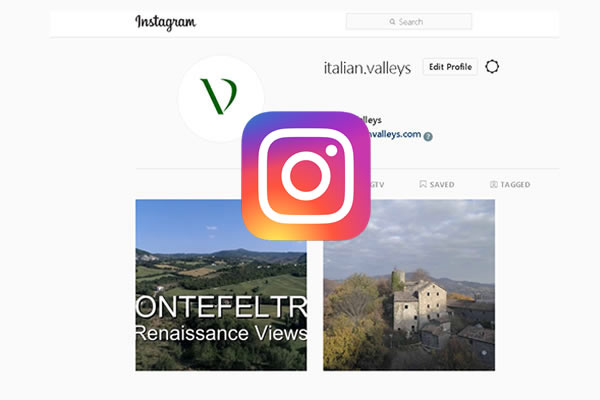
Task: Focus the Search input field
Action: coord(409,22)
